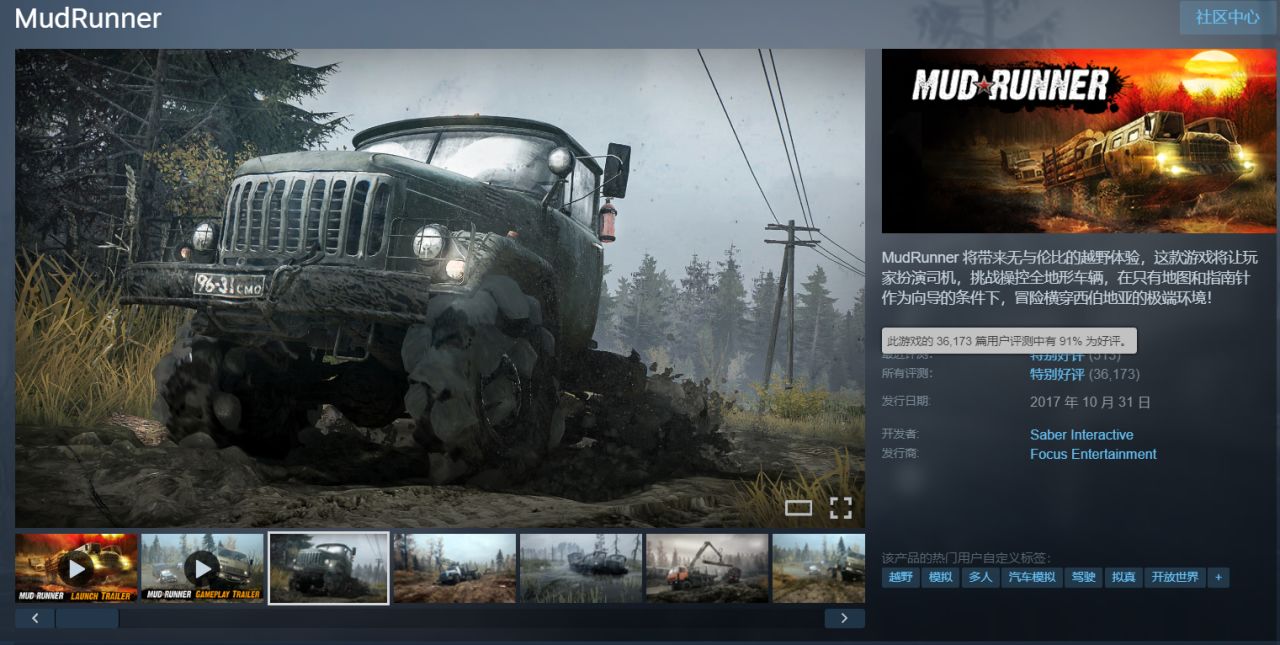
Task: Click the 模拟 tag
Action: (941, 577)
